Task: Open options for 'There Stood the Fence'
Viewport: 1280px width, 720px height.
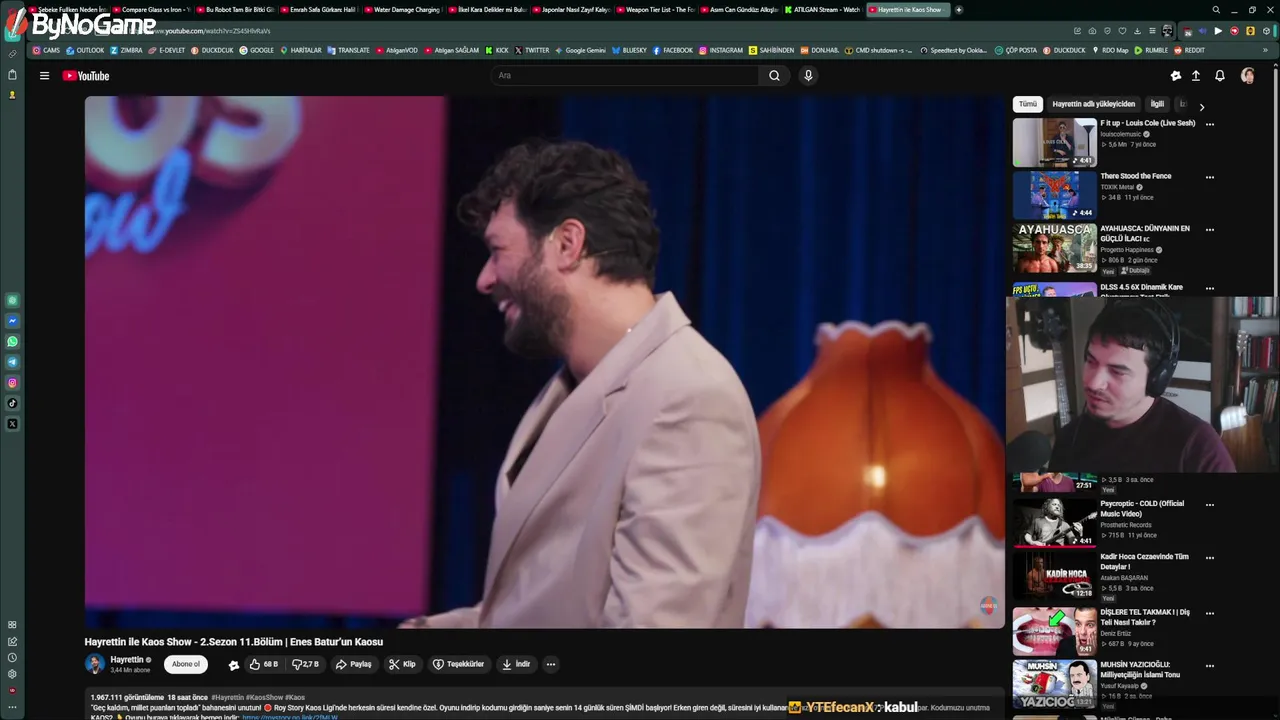Action: (x=1210, y=177)
